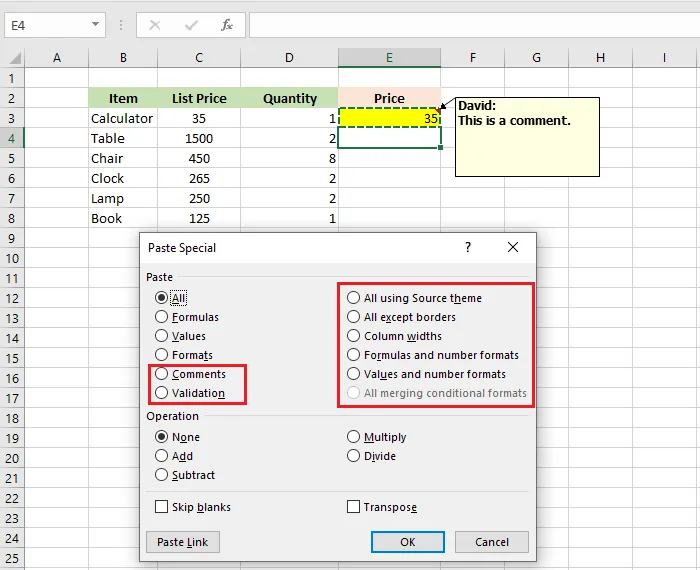Select the Formats paste option
This screenshot has height=570, width=700.
[x=183, y=355]
